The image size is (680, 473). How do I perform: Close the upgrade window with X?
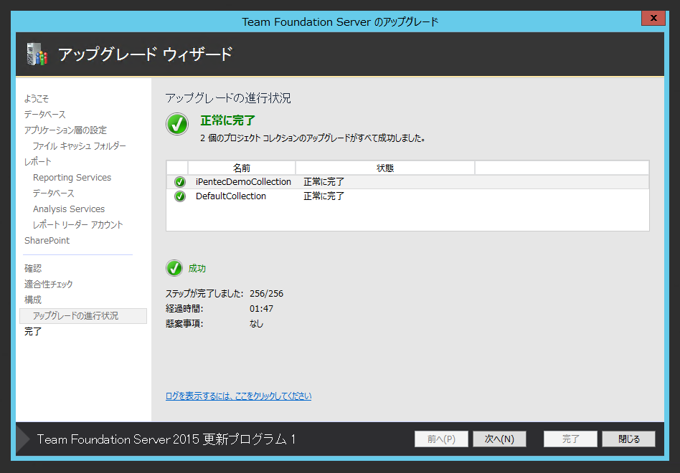(654, 18)
